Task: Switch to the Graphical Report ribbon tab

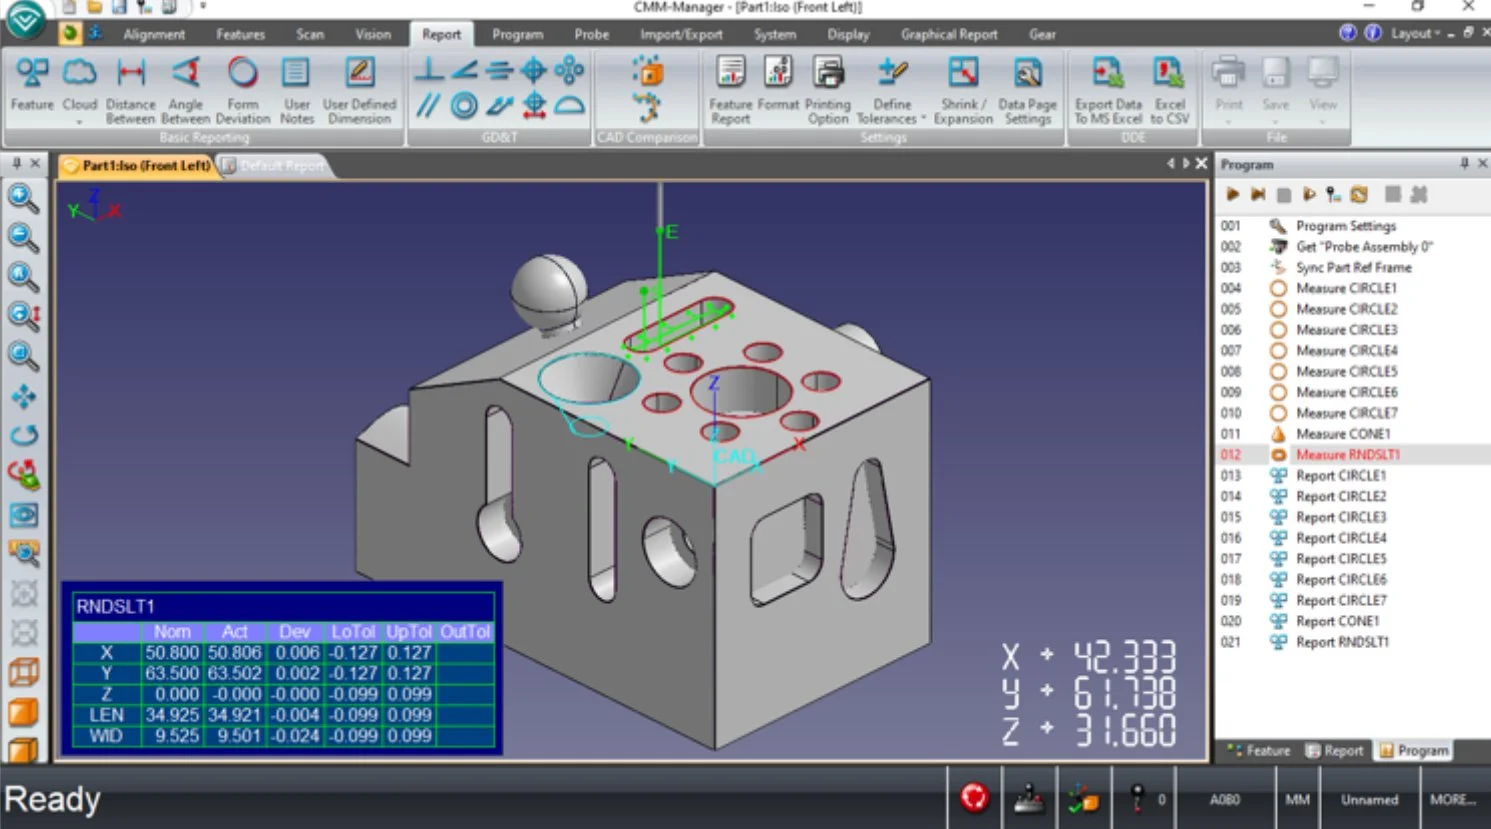Action: tap(948, 33)
